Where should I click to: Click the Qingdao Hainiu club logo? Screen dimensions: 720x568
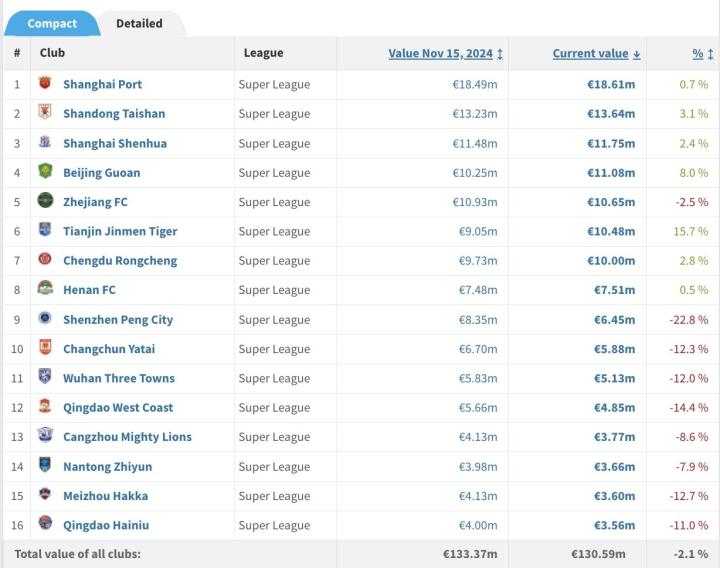coord(45,524)
